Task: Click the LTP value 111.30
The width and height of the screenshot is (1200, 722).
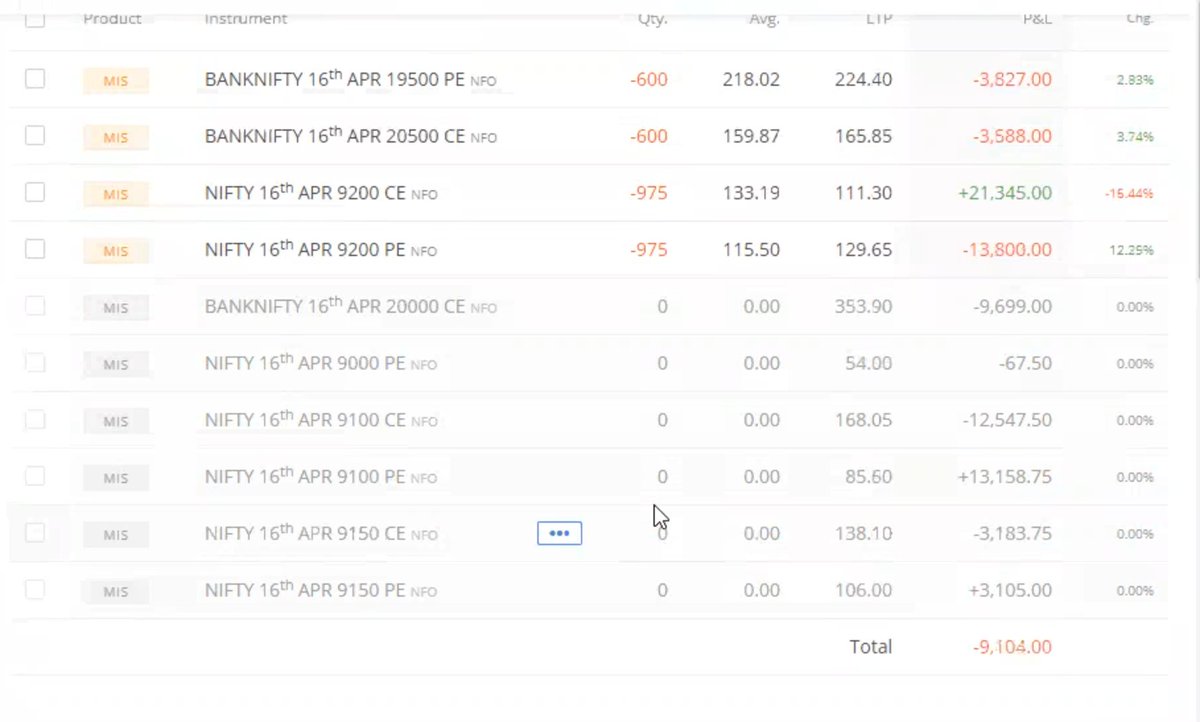Action: click(863, 193)
